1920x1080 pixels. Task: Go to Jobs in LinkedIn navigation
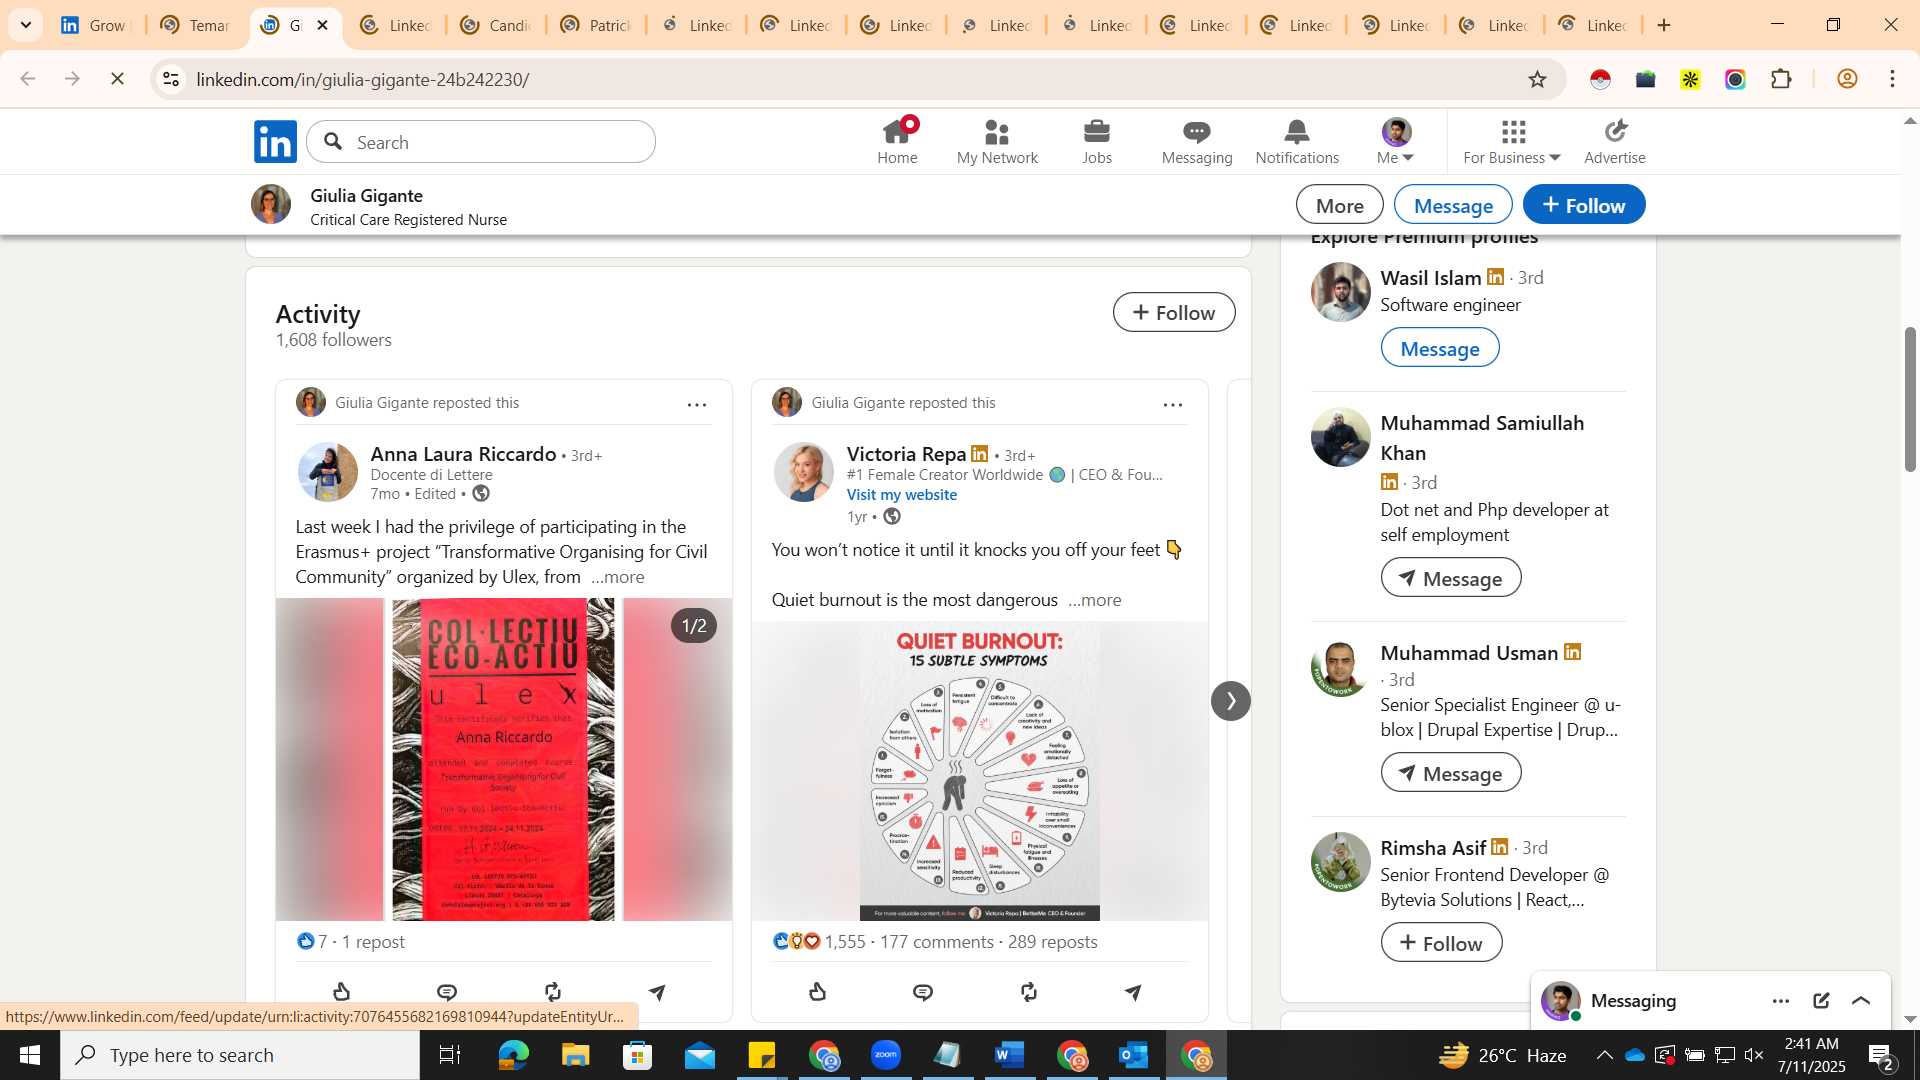point(1097,141)
